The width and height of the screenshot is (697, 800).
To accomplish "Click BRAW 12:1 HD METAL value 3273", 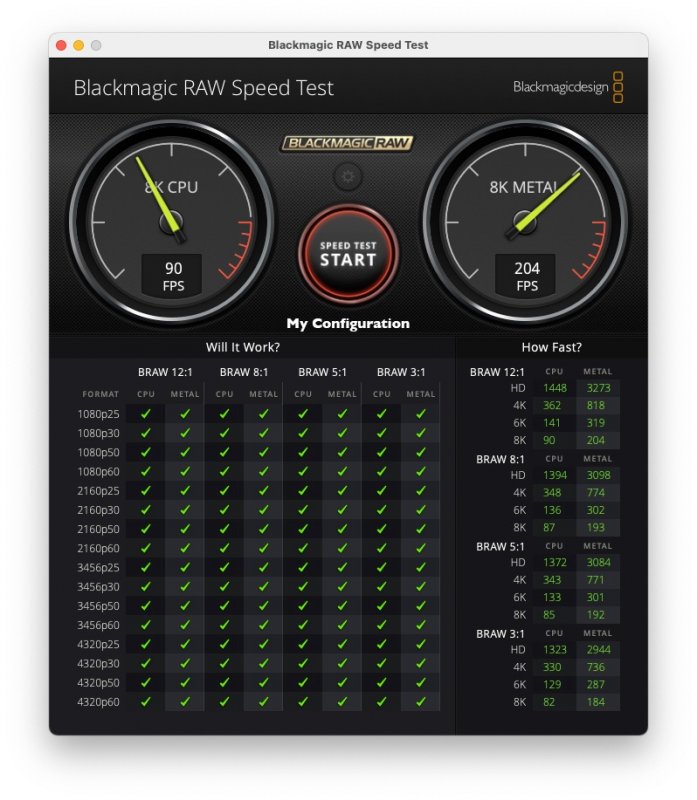I will coord(598,388).
